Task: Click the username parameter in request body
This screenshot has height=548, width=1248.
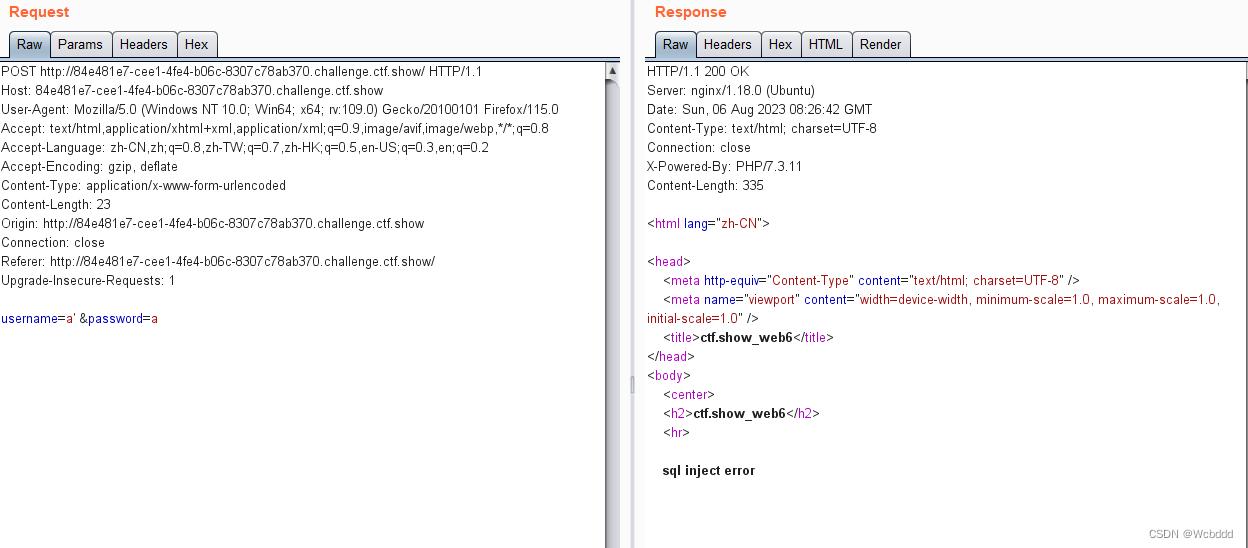Action: coord(29,318)
